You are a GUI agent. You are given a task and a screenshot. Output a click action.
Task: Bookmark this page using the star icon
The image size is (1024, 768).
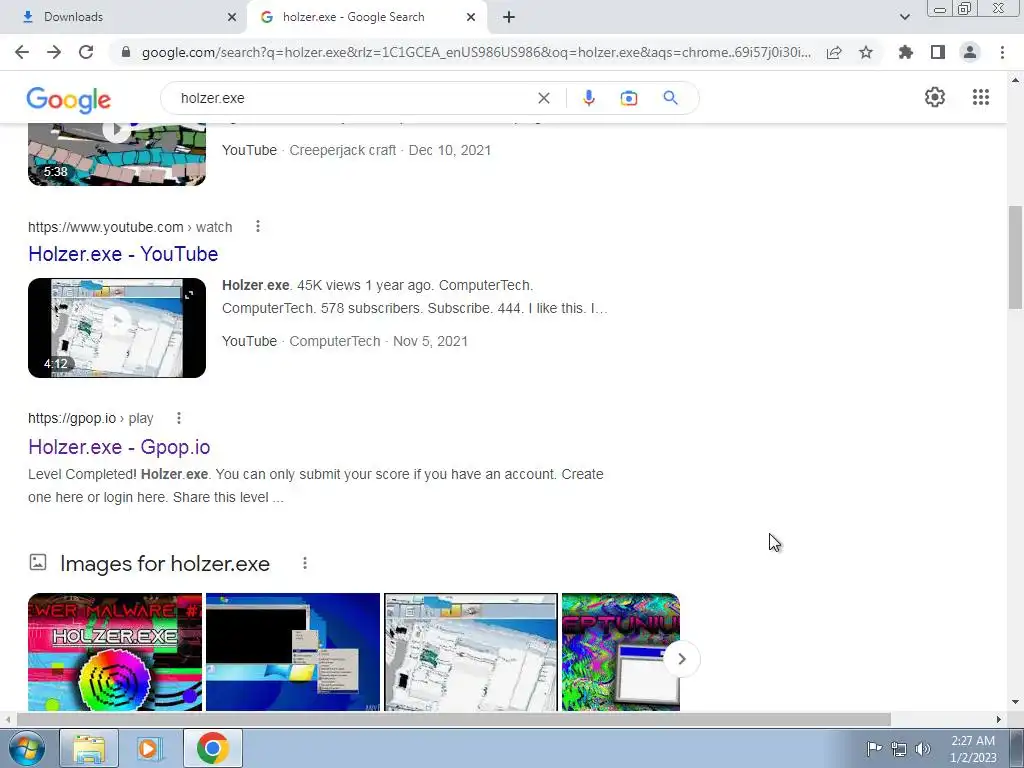(x=866, y=52)
